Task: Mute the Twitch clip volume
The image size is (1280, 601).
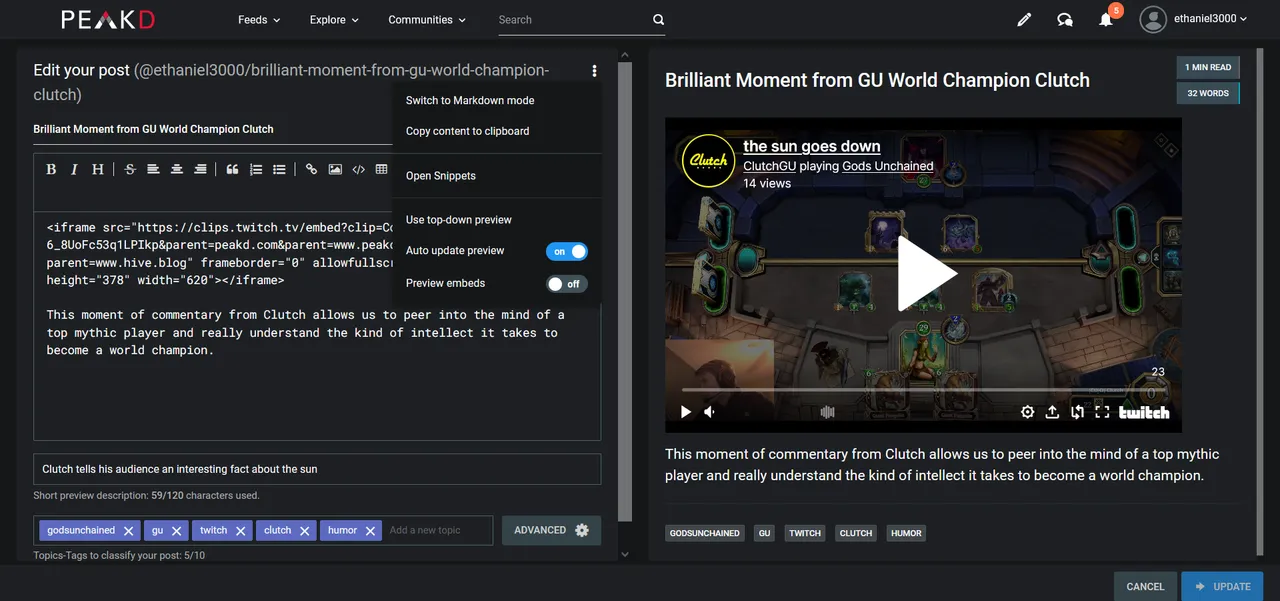Action: (709, 412)
